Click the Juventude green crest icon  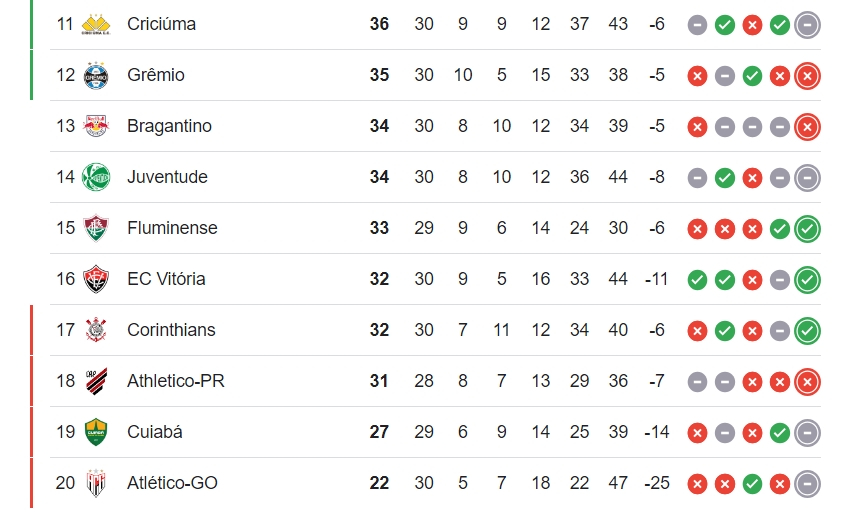click(x=96, y=177)
